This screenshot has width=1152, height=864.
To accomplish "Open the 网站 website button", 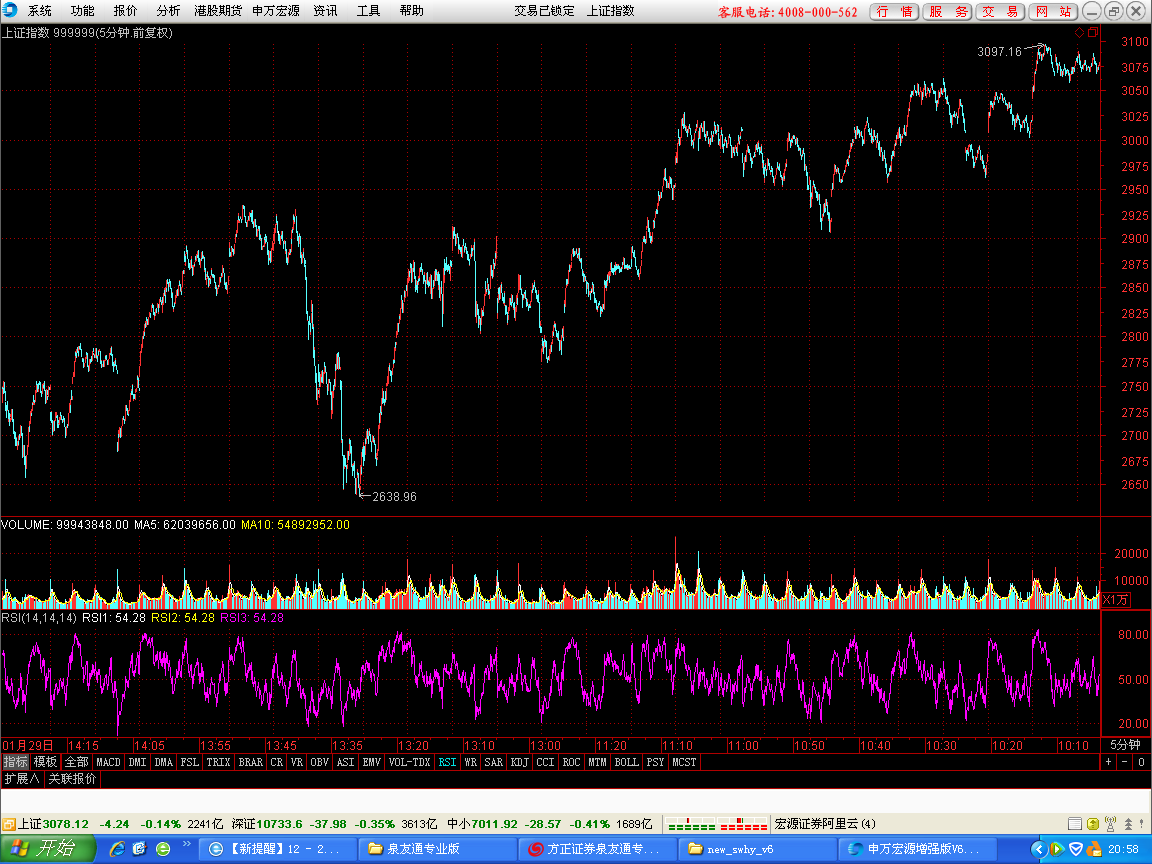I will point(1053,11).
